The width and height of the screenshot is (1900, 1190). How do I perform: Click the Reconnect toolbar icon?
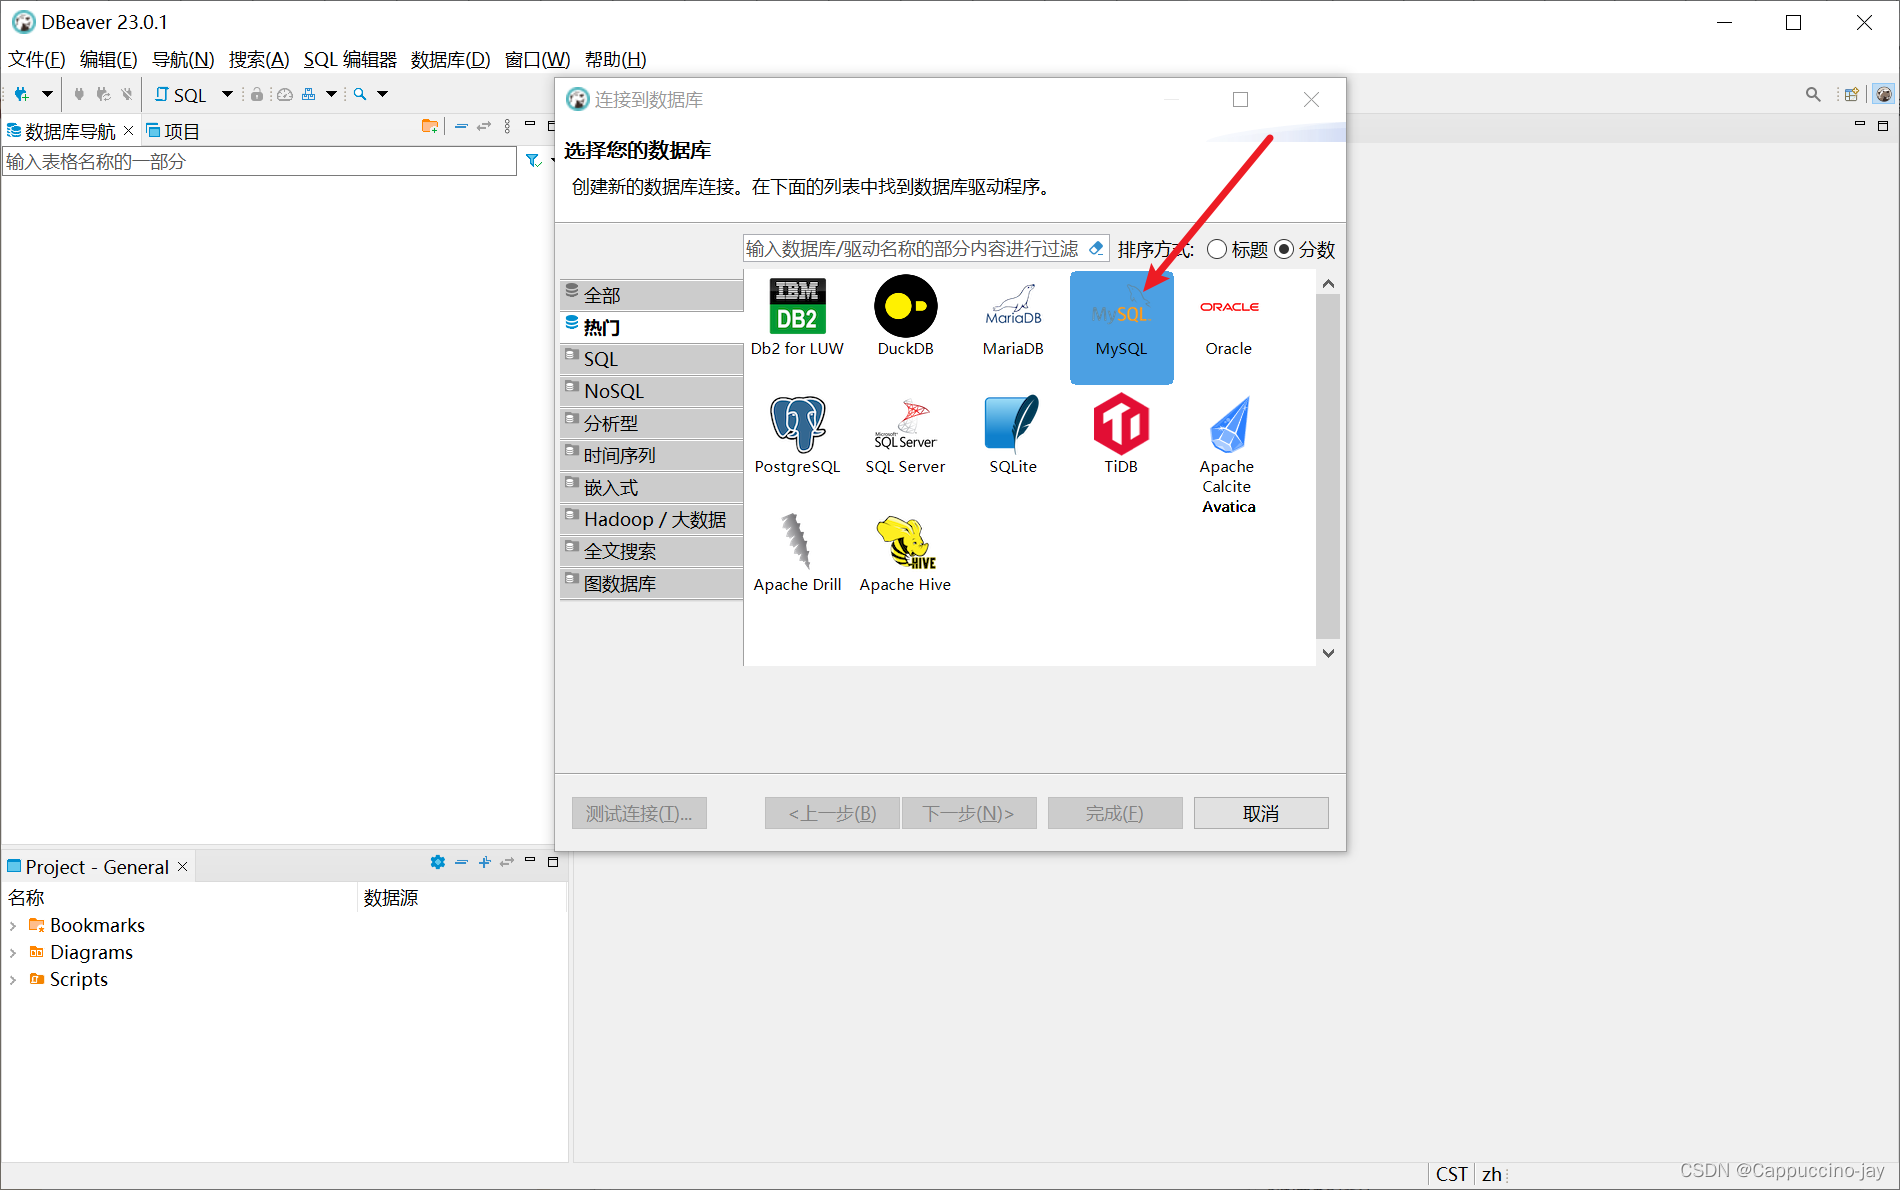point(103,94)
